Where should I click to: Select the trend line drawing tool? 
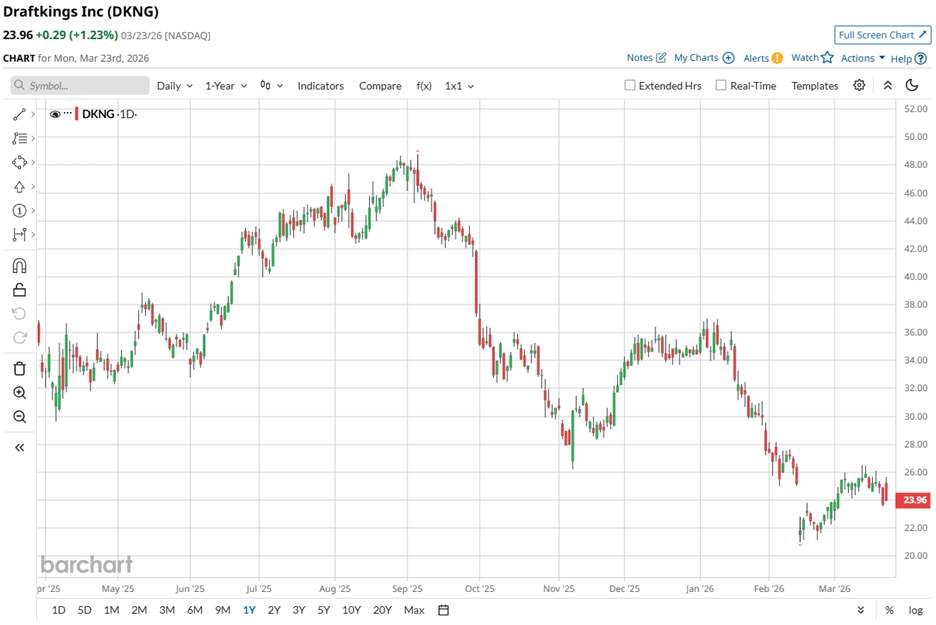click(x=19, y=115)
